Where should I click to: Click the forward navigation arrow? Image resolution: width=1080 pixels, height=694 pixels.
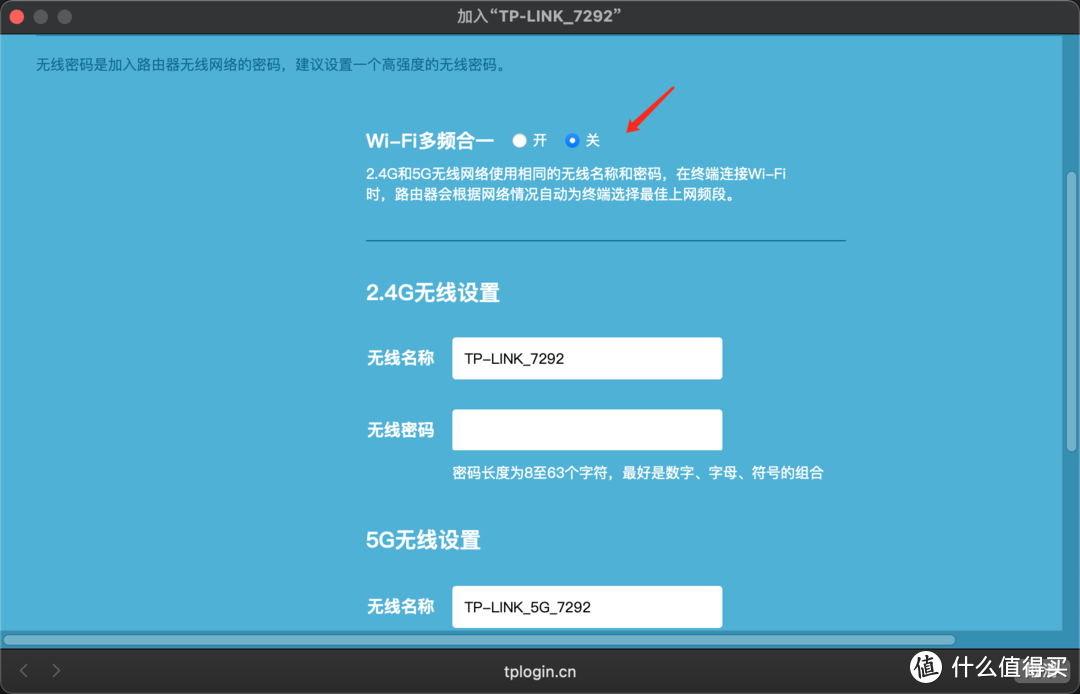56,671
